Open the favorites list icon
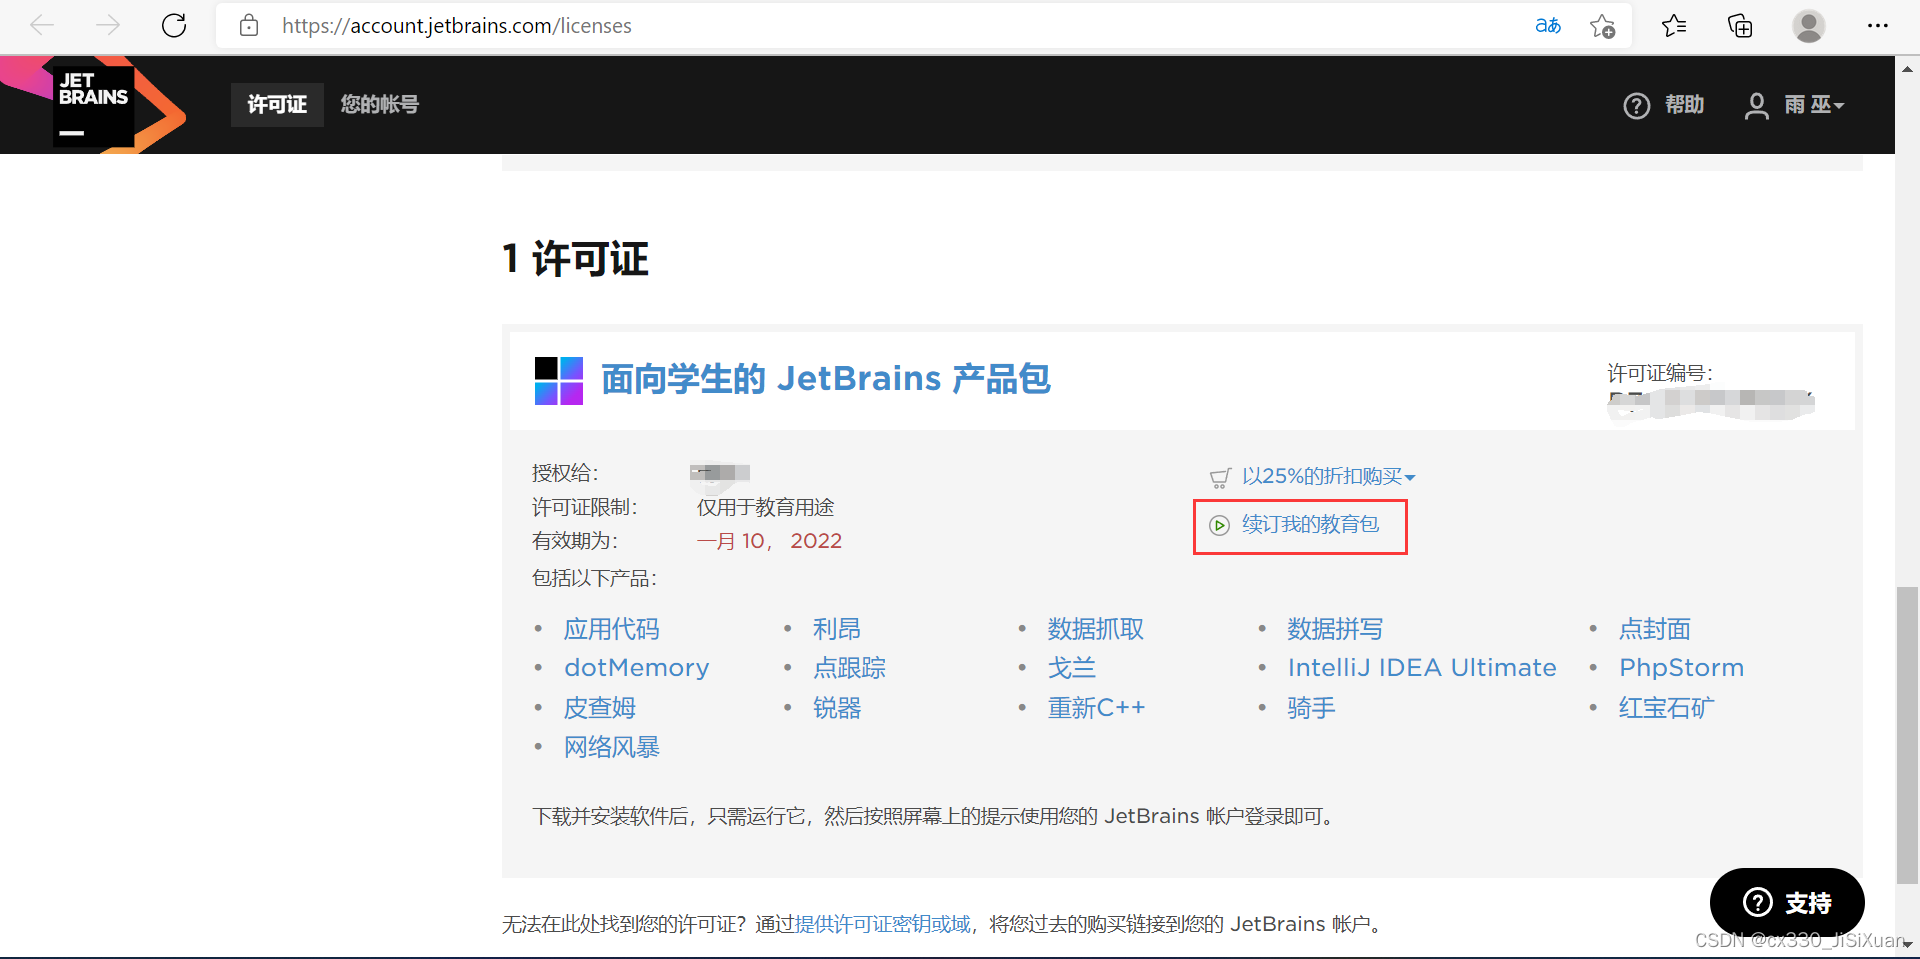Screen dimensions: 1920x959 1674,25
